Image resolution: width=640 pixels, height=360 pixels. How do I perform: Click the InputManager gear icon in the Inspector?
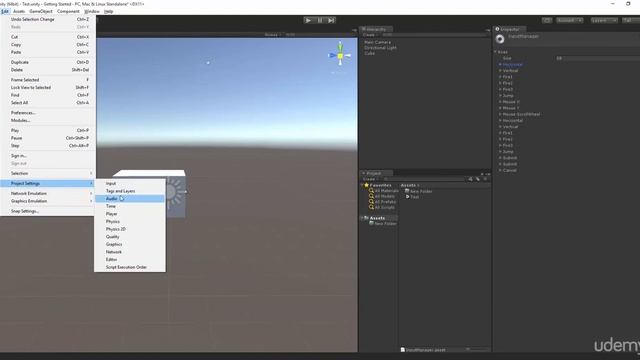(500, 39)
